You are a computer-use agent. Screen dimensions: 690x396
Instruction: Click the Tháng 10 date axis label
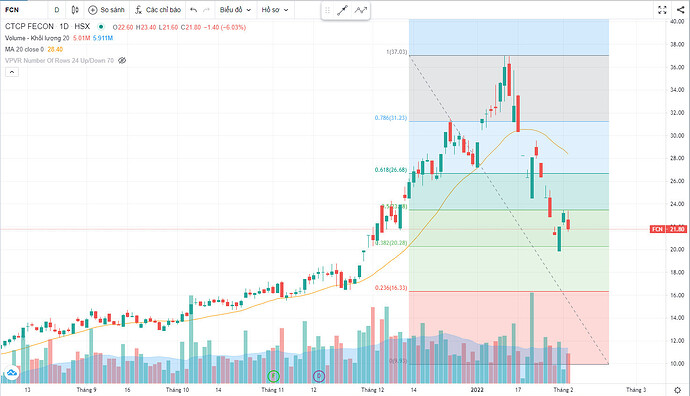(x=177, y=390)
